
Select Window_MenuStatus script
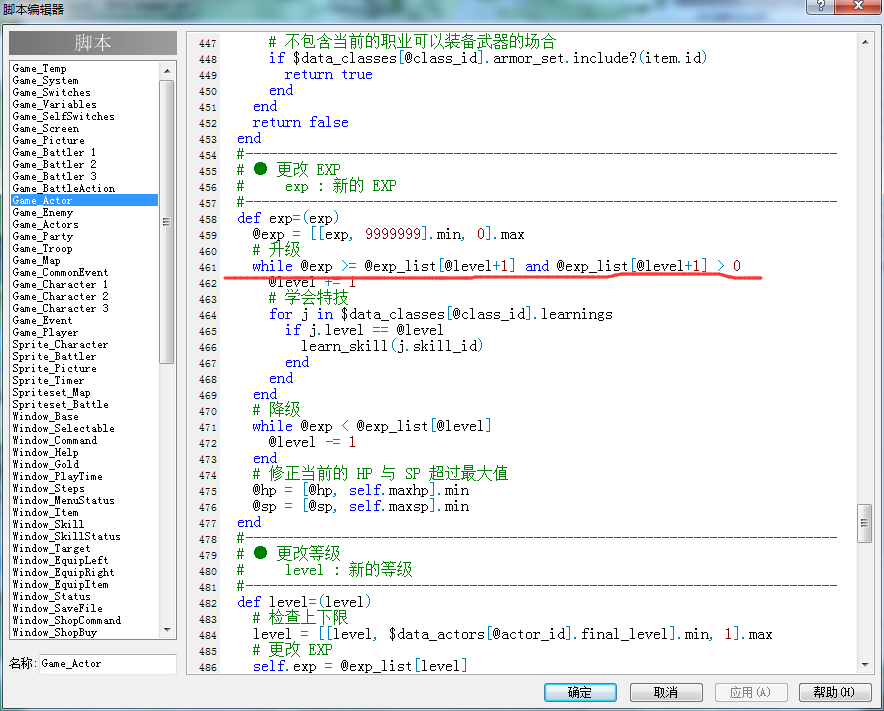(x=64, y=501)
